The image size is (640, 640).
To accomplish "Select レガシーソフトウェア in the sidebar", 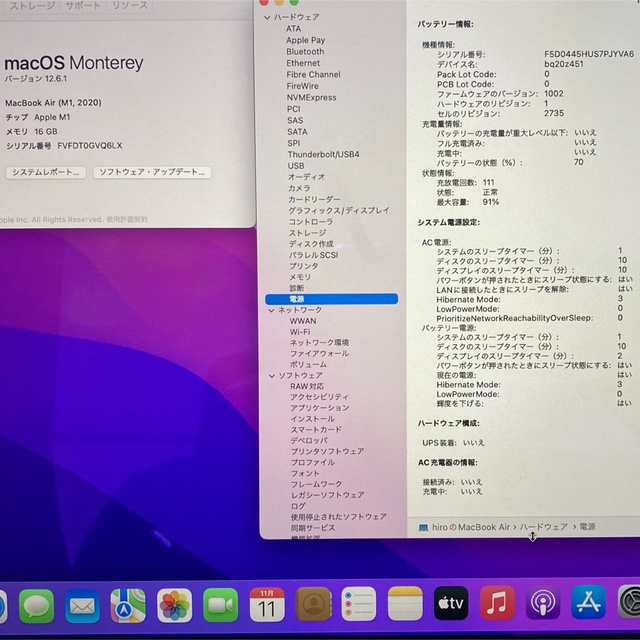I will click(328, 495).
